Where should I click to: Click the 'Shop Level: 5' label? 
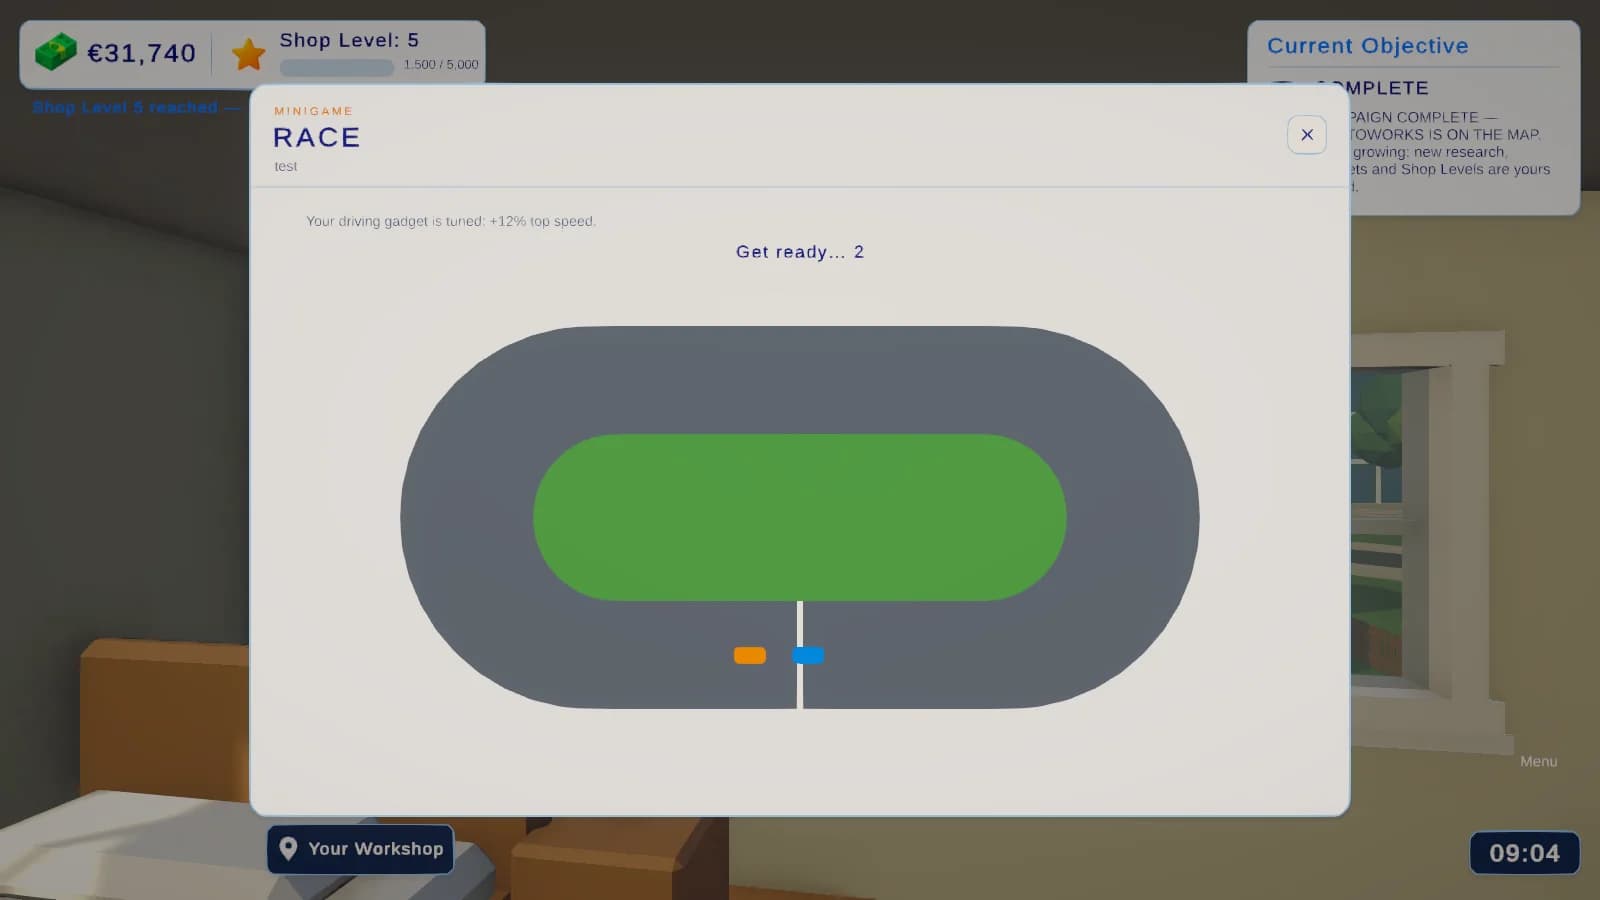(349, 40)
